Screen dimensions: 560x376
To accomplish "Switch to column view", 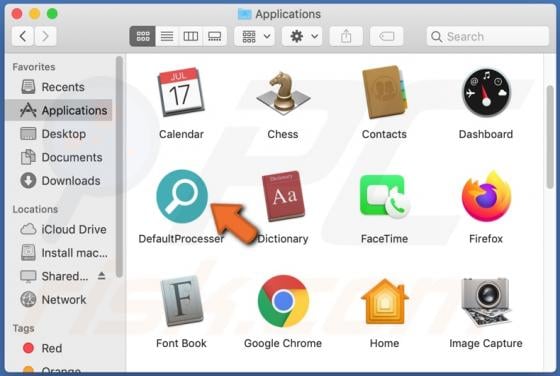I will point(190,36).
